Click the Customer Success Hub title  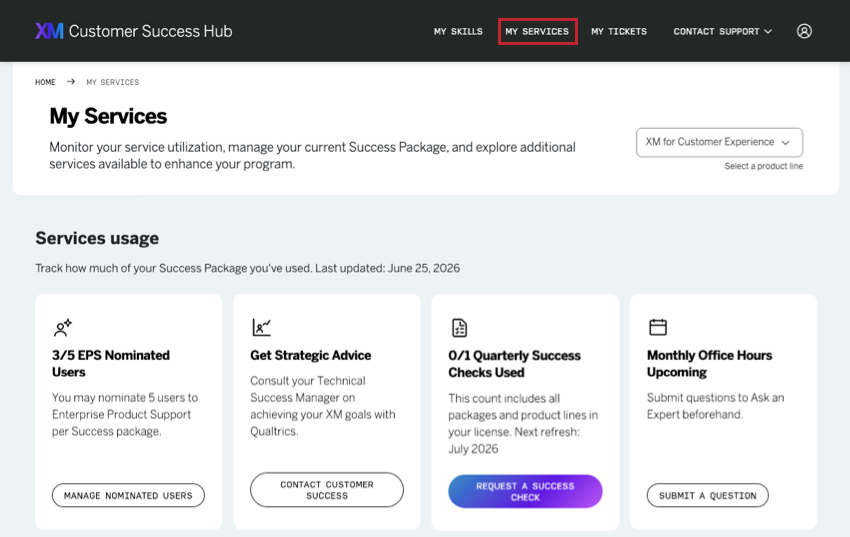[x=150, y=31]
